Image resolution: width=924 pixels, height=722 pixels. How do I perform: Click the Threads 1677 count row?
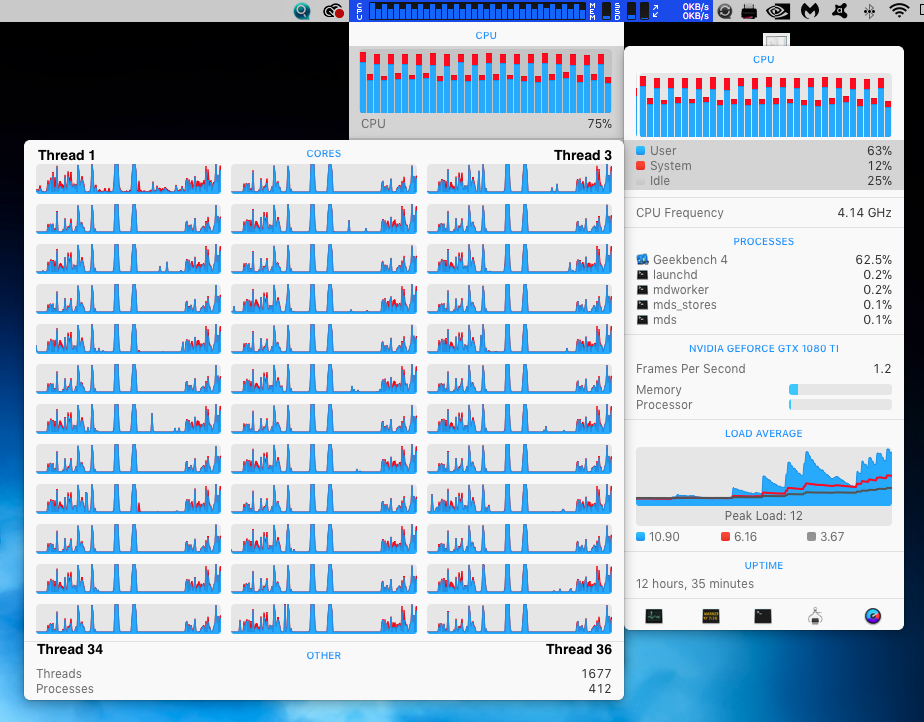pyautogui.click(x=324, y=673)
